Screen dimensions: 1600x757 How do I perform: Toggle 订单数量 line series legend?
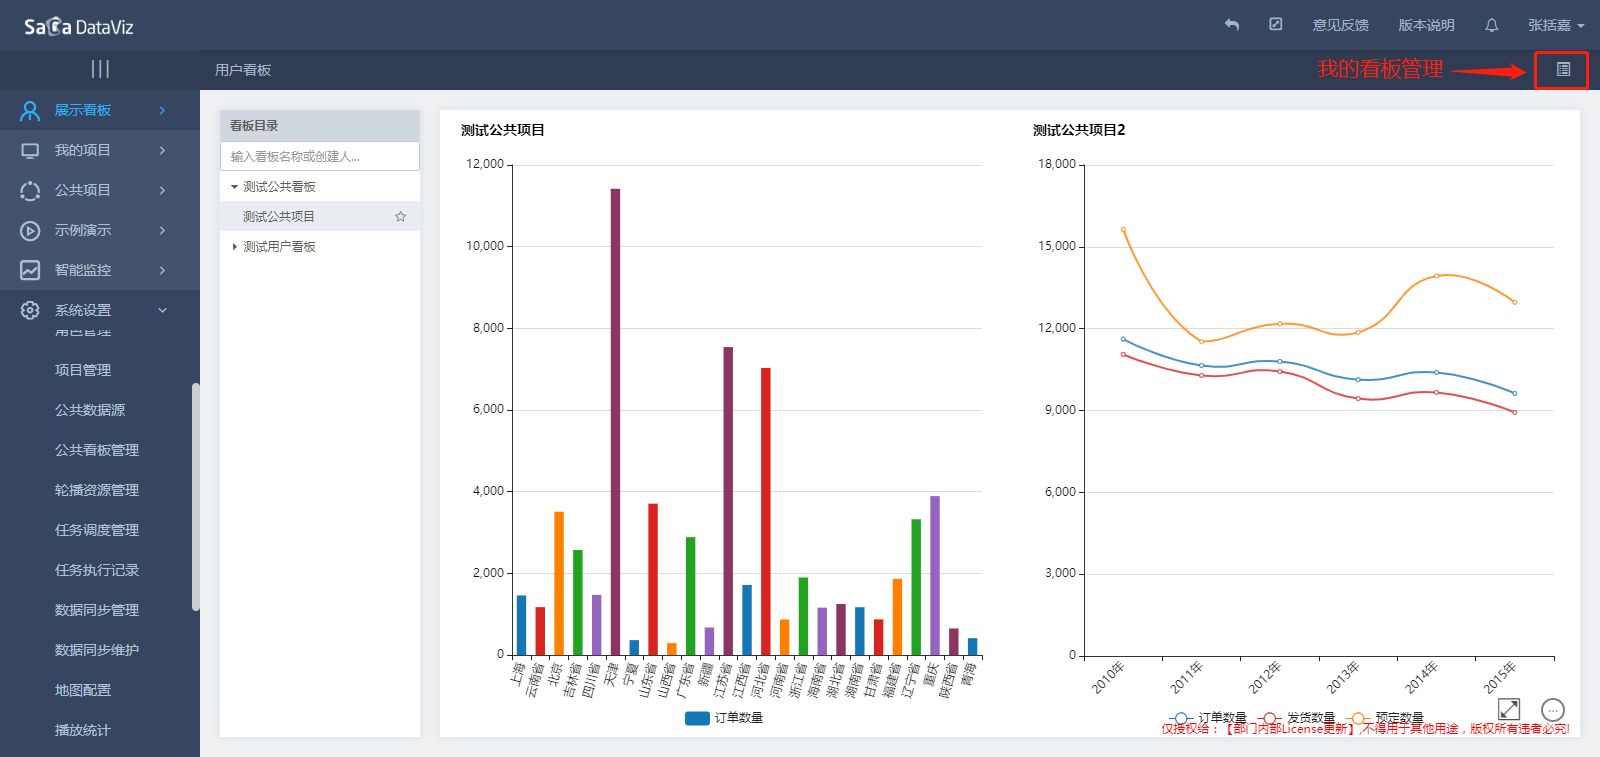click(1207, 718)
